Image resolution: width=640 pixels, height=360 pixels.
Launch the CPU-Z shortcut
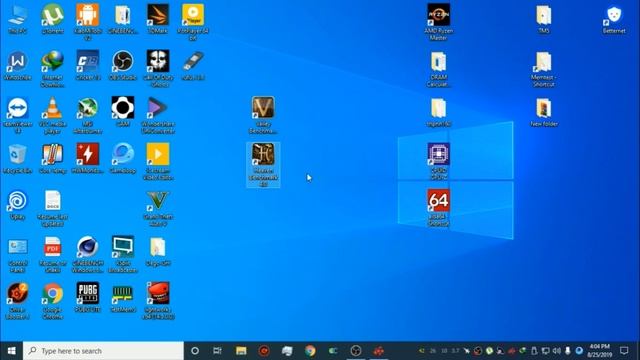(x=438, y=162)
